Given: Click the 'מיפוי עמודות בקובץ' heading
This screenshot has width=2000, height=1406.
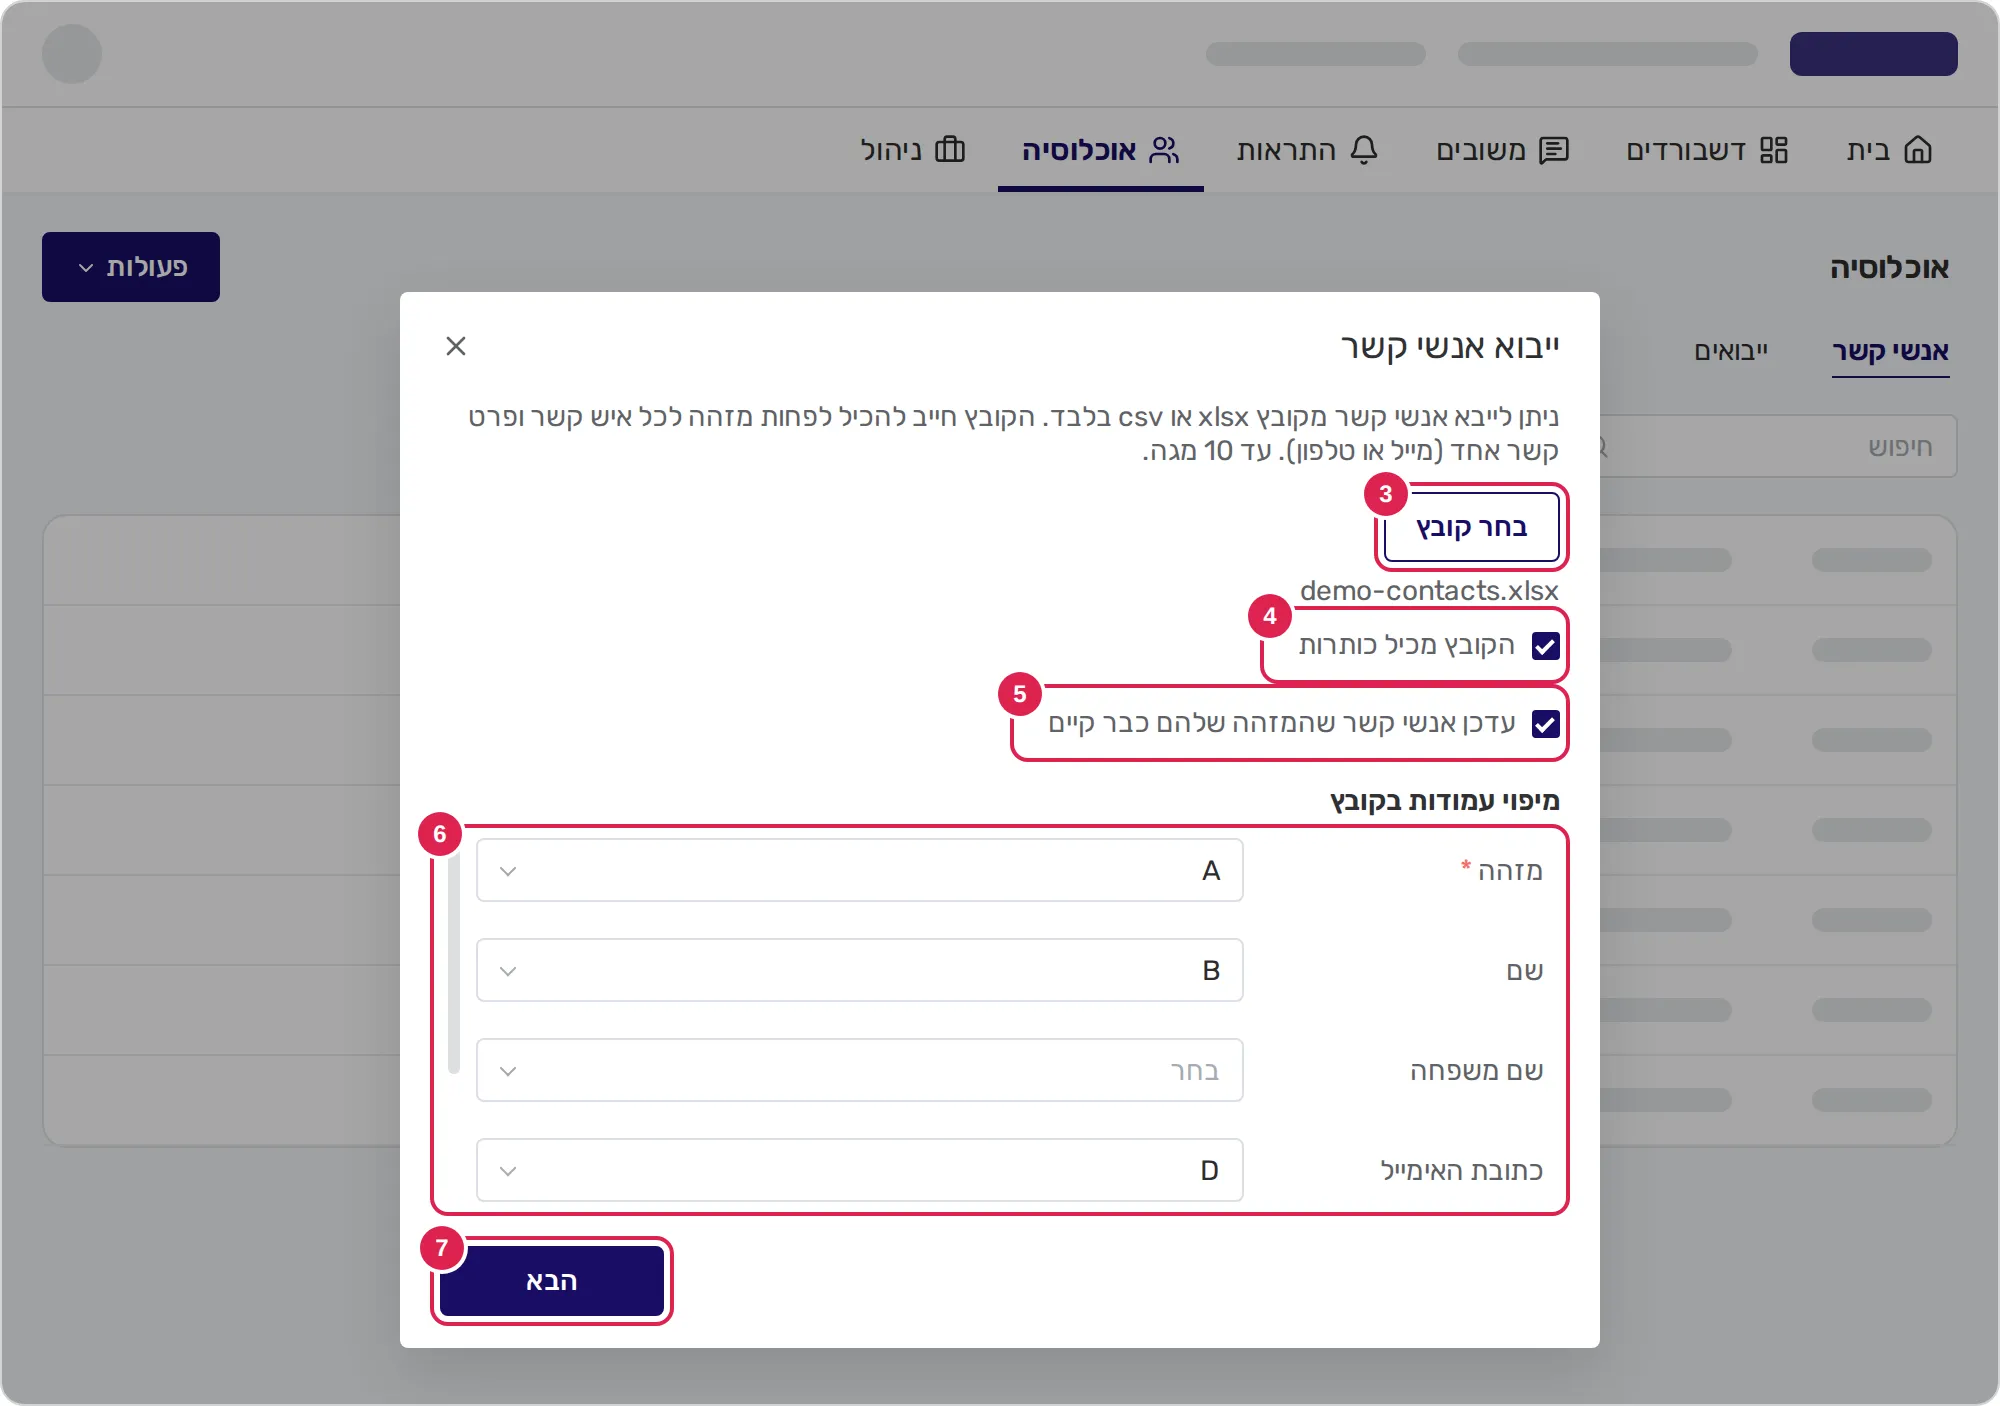Looking at the screenshot, I should click(x=1445, y=801).
